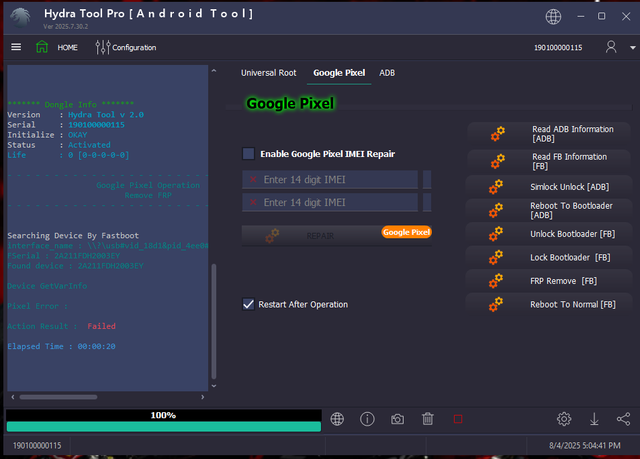Click log scroll right arrow
Viewport: 640px width, 459px height.
[202, 397]
